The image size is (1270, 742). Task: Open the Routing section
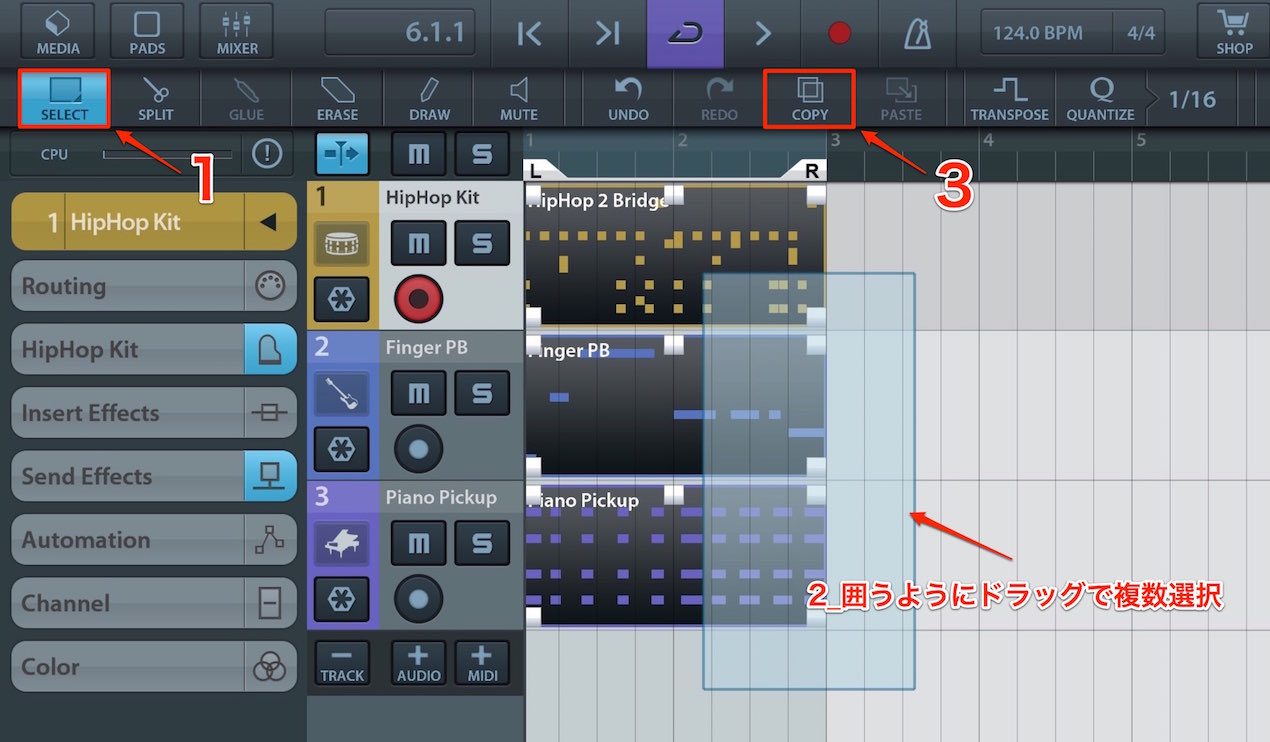(x=154, y=286)
